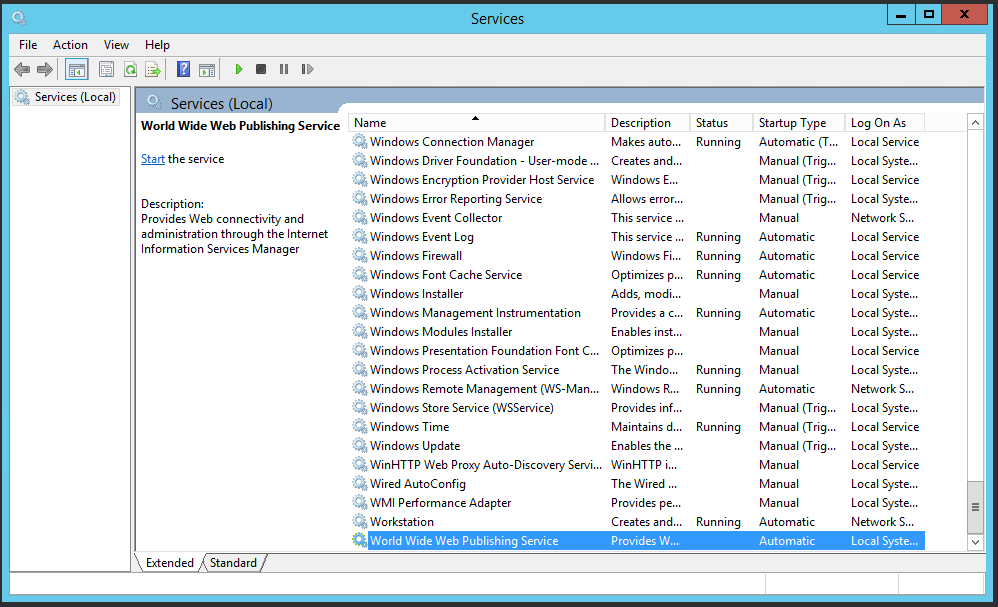Click the gear icon beside WMI Performance Adapter
998x607 pixels.
(x=360, y=502)
